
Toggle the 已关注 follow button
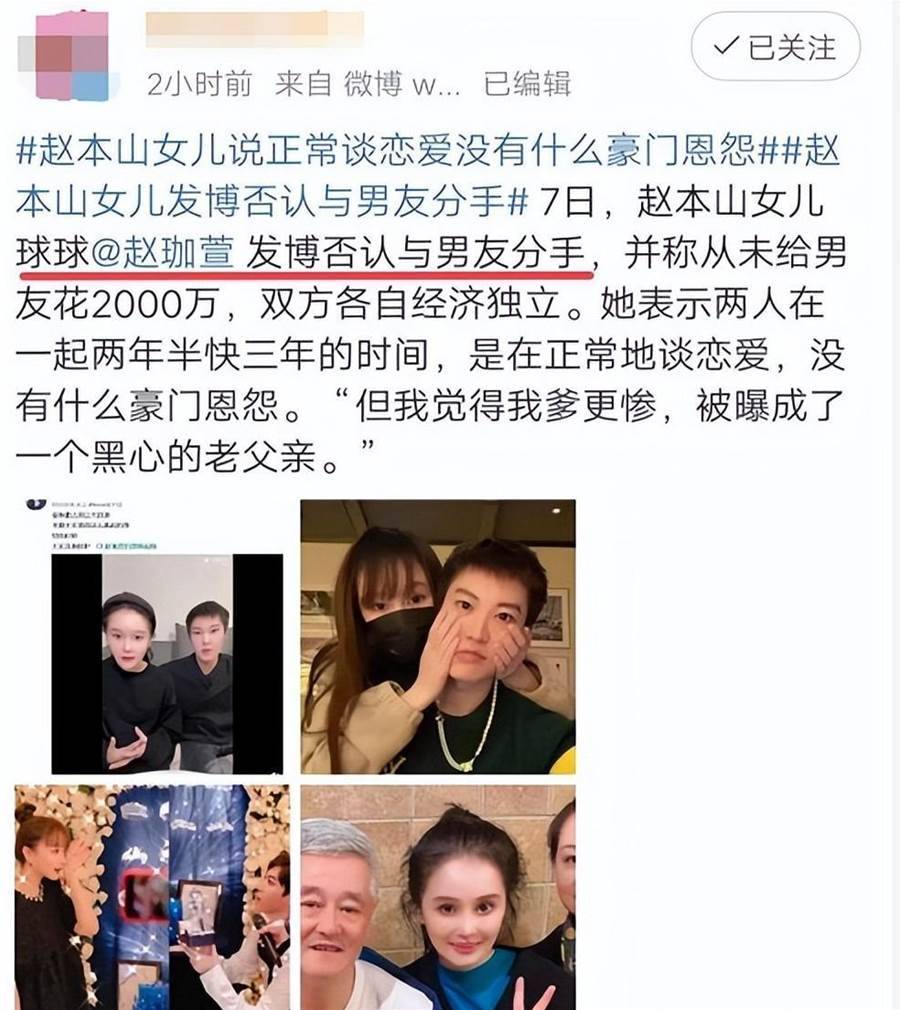click(x=776, y=46)
